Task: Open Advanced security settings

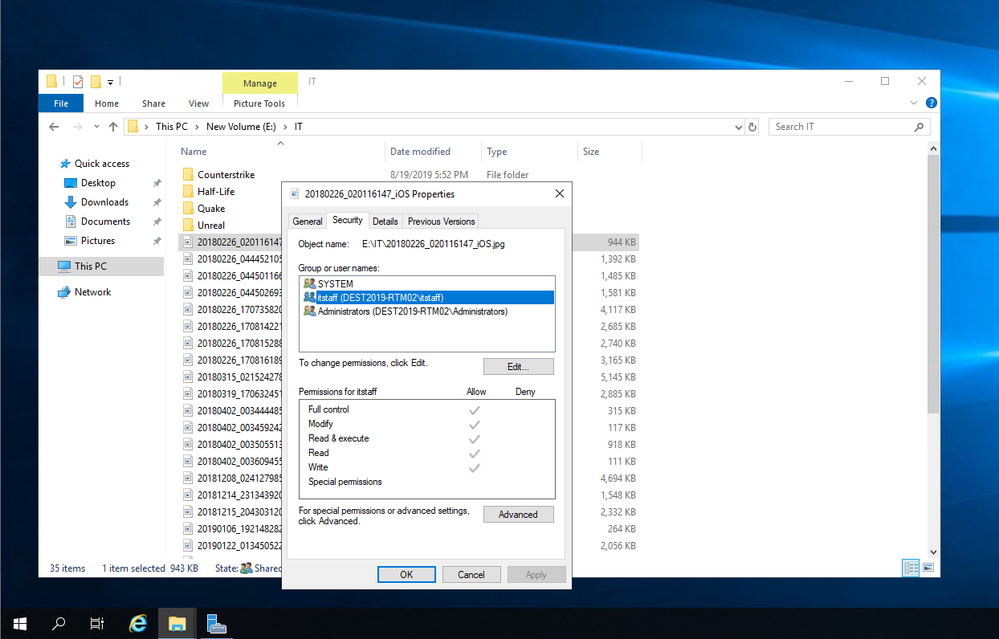Action: [x=518, y=514]
